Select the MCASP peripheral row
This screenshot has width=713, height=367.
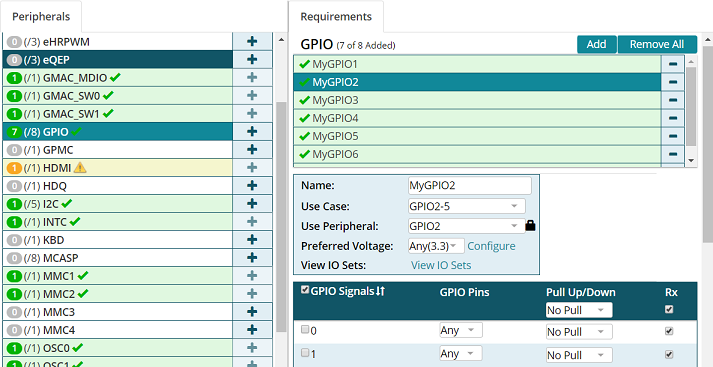pos(117,258)
